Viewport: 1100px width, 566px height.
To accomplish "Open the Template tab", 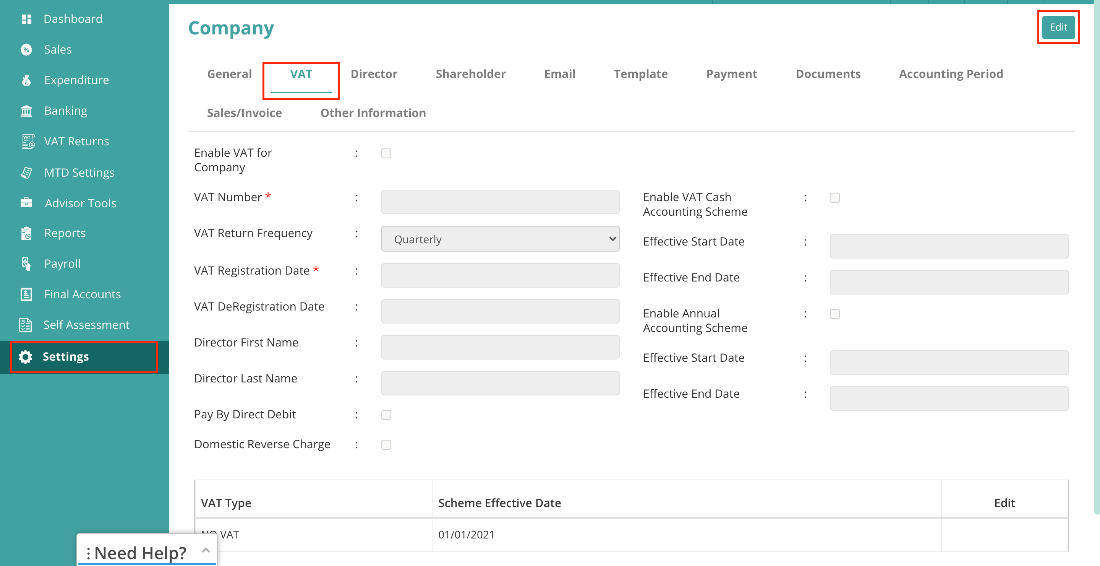I will [640, 74].
